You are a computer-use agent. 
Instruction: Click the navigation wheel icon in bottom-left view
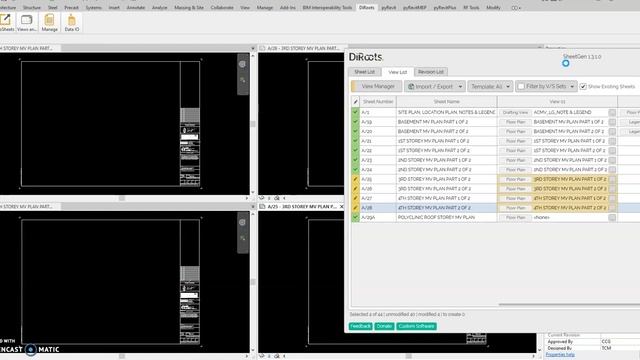pyautogui.click(x=242, y=222)
